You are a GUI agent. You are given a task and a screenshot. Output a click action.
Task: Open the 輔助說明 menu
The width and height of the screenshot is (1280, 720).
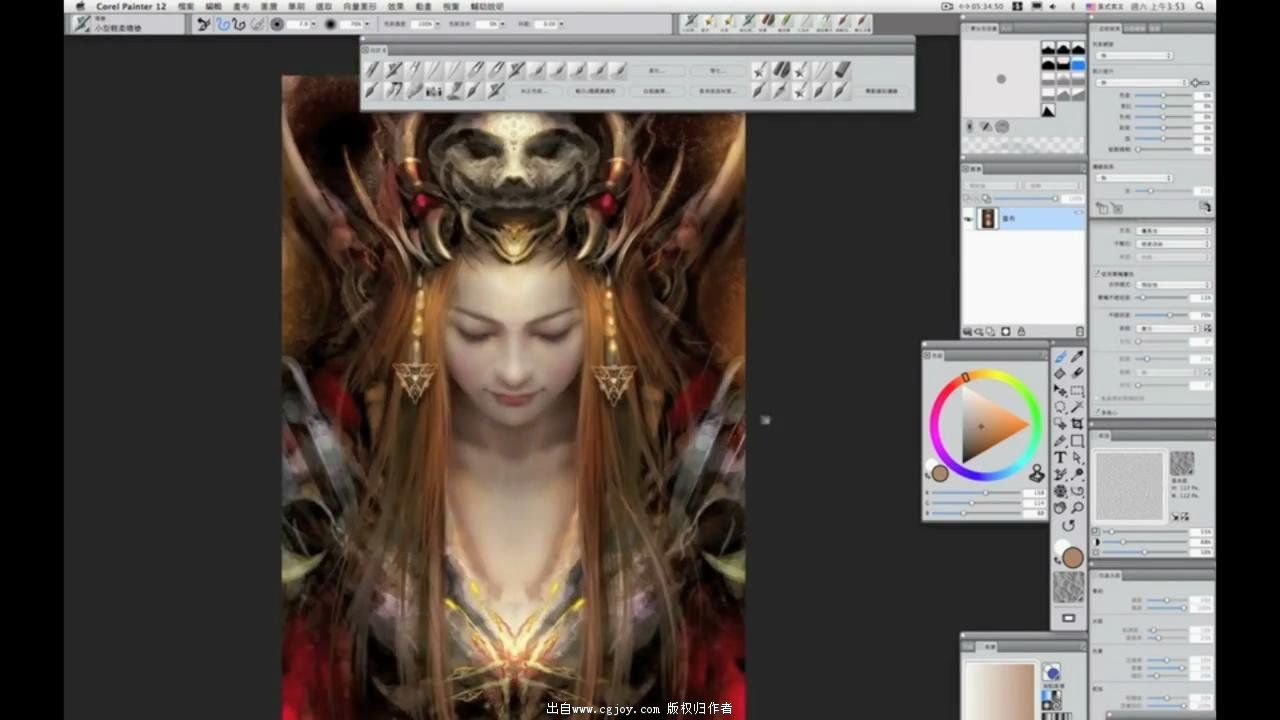point(487,6)
